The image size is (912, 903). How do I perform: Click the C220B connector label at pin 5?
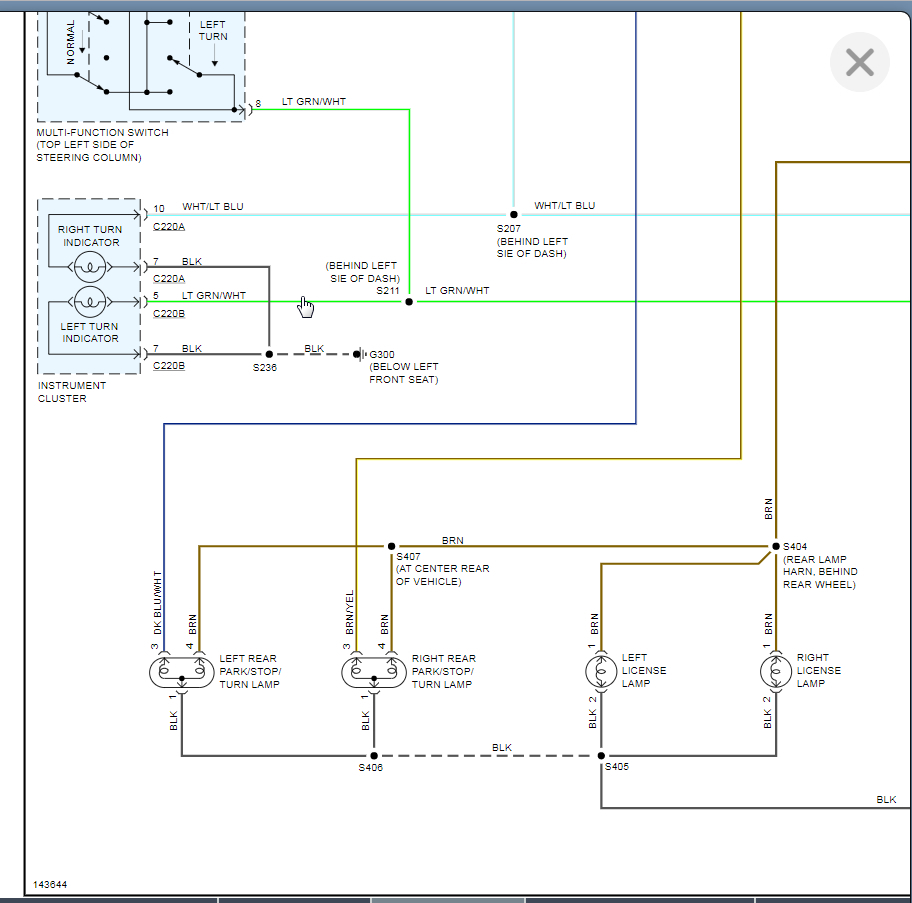(x=168, y=314)
